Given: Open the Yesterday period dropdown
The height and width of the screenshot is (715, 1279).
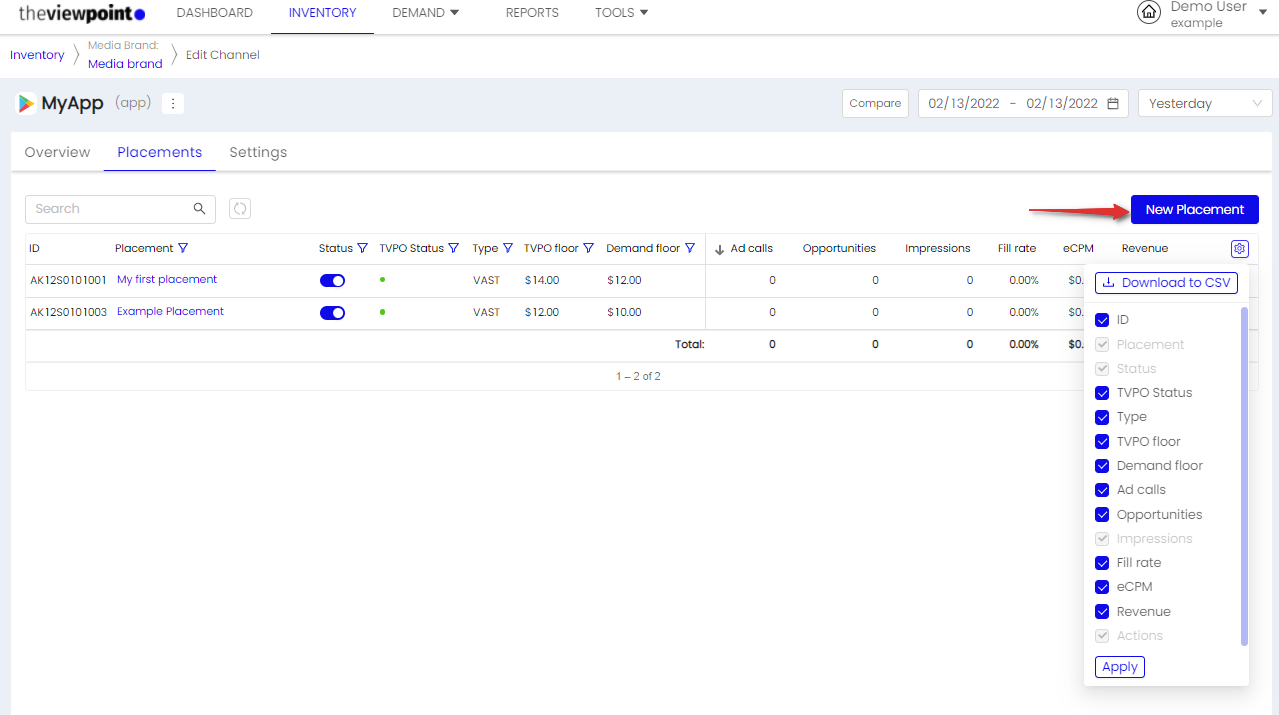Looking at the screenshot, I should pos(1205,103).
